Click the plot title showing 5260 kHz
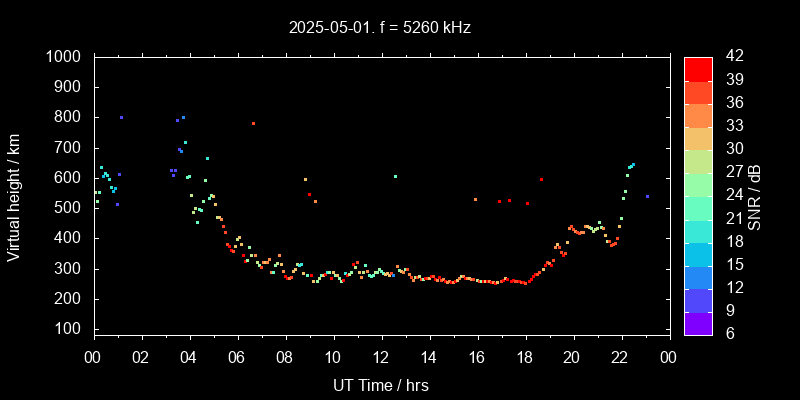This screenshot has width=800, height=400. 378,28
